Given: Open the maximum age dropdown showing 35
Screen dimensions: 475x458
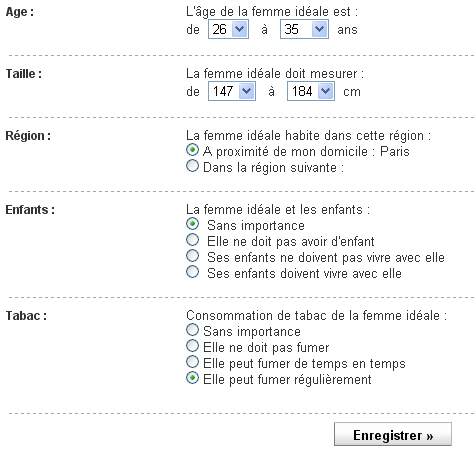Looking at the screenshot, I should pyautogui.click(x=304, y=29).
